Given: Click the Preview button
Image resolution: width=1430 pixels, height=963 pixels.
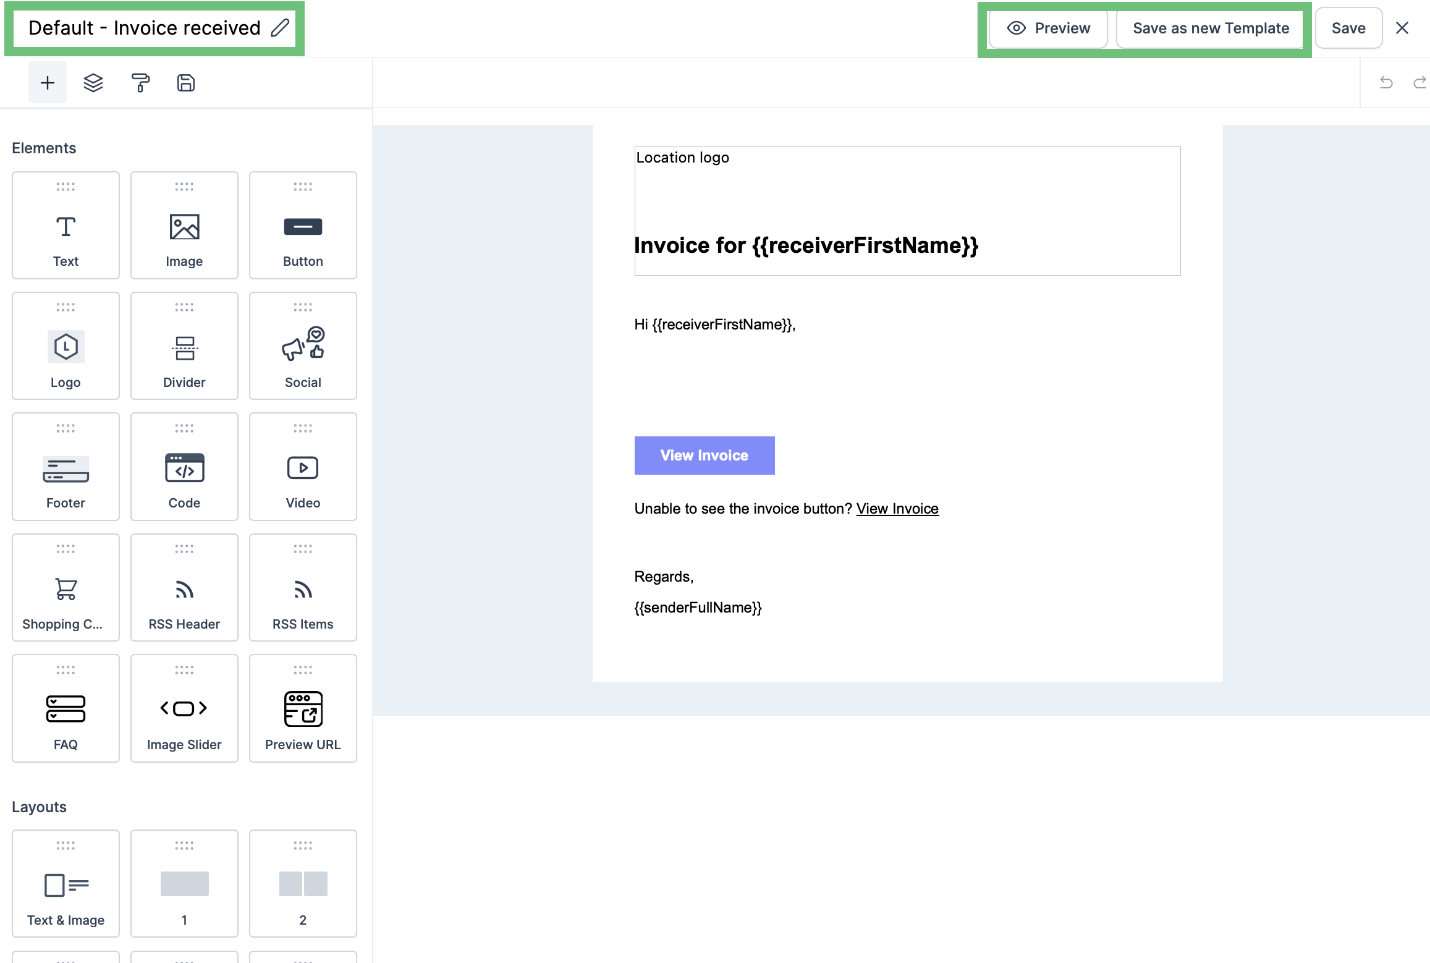Looking at the screenshot, I should pyautogui.click(x=1048, y=28).
